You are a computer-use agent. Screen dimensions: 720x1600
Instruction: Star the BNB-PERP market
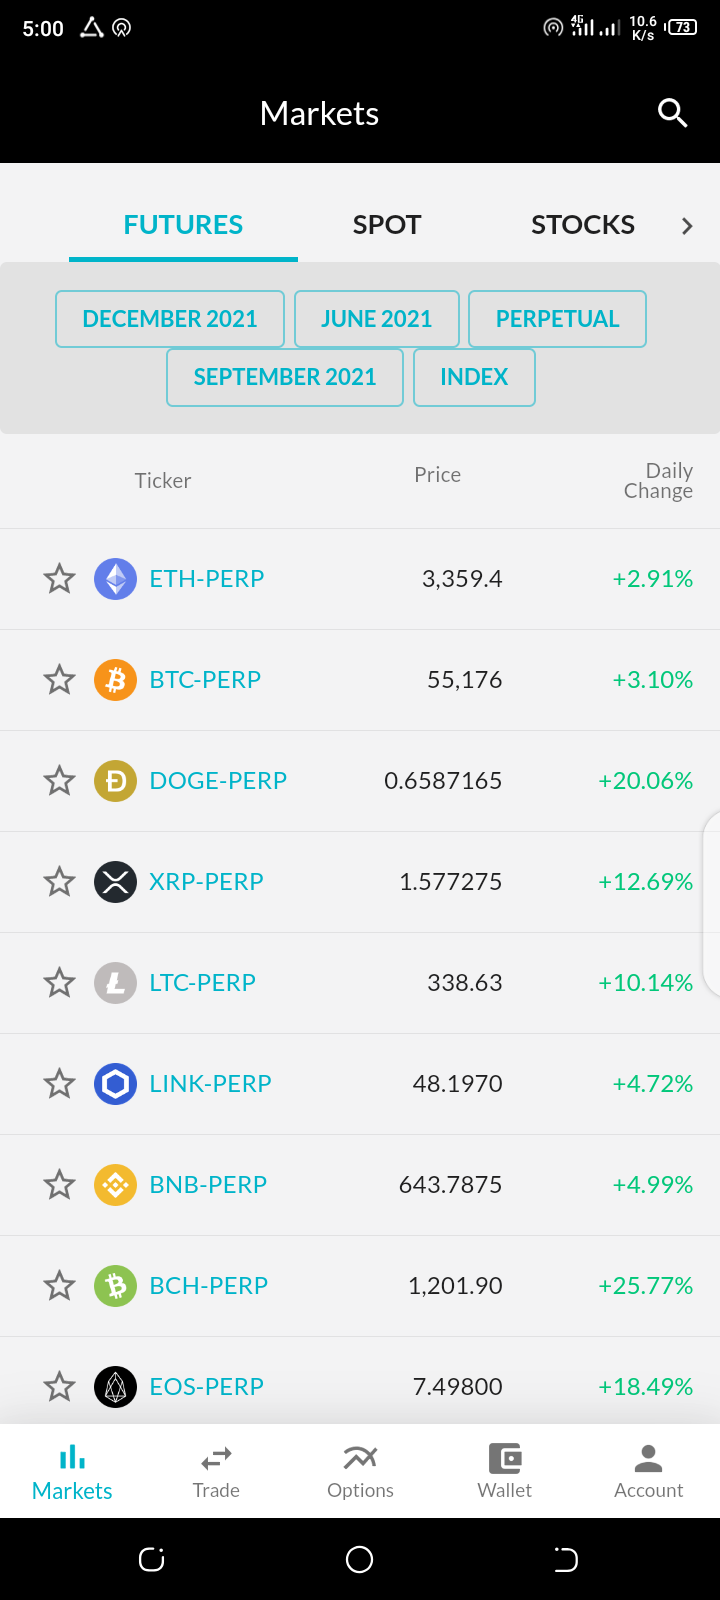[x=60, y=1185]
